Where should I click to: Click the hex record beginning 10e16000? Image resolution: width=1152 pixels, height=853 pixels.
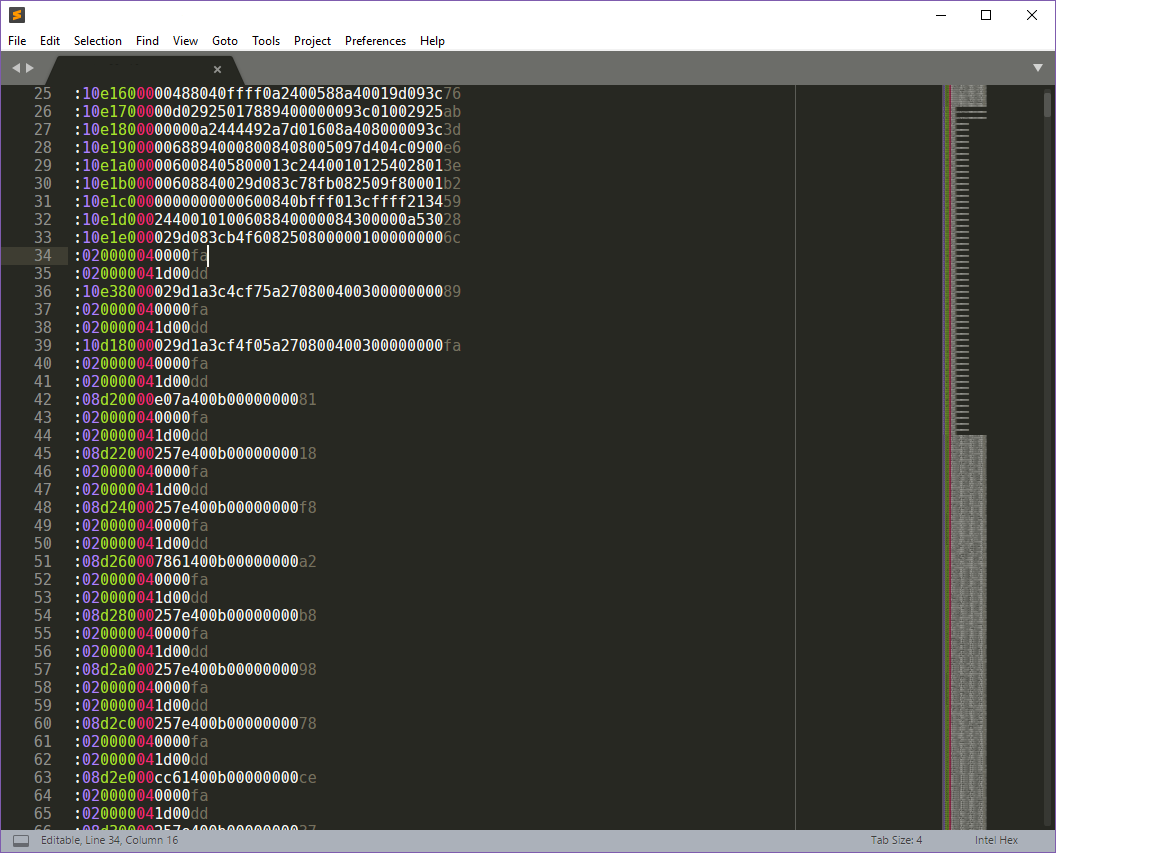point(267,94)
